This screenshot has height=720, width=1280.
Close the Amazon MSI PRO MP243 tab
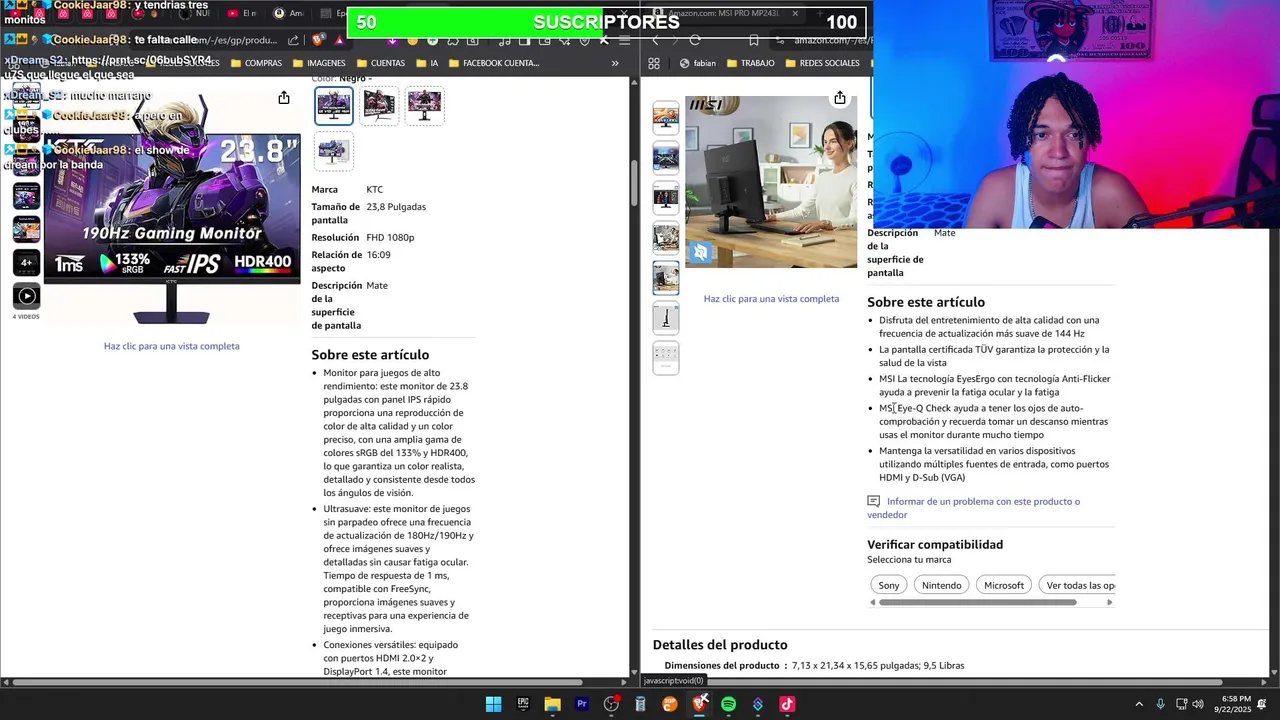(795, 13)
